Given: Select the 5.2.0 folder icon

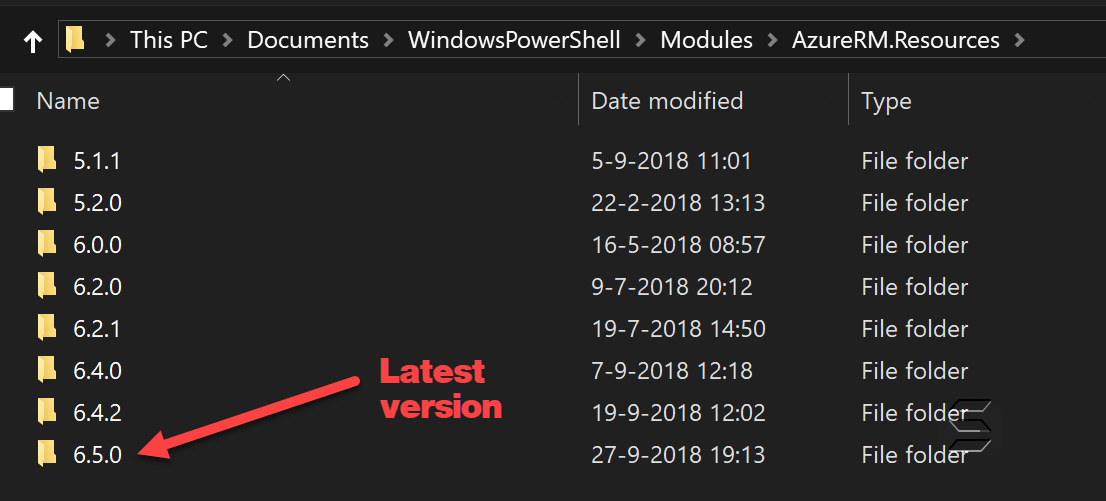Looking at the screenshot, I should (x=47, y=203).
